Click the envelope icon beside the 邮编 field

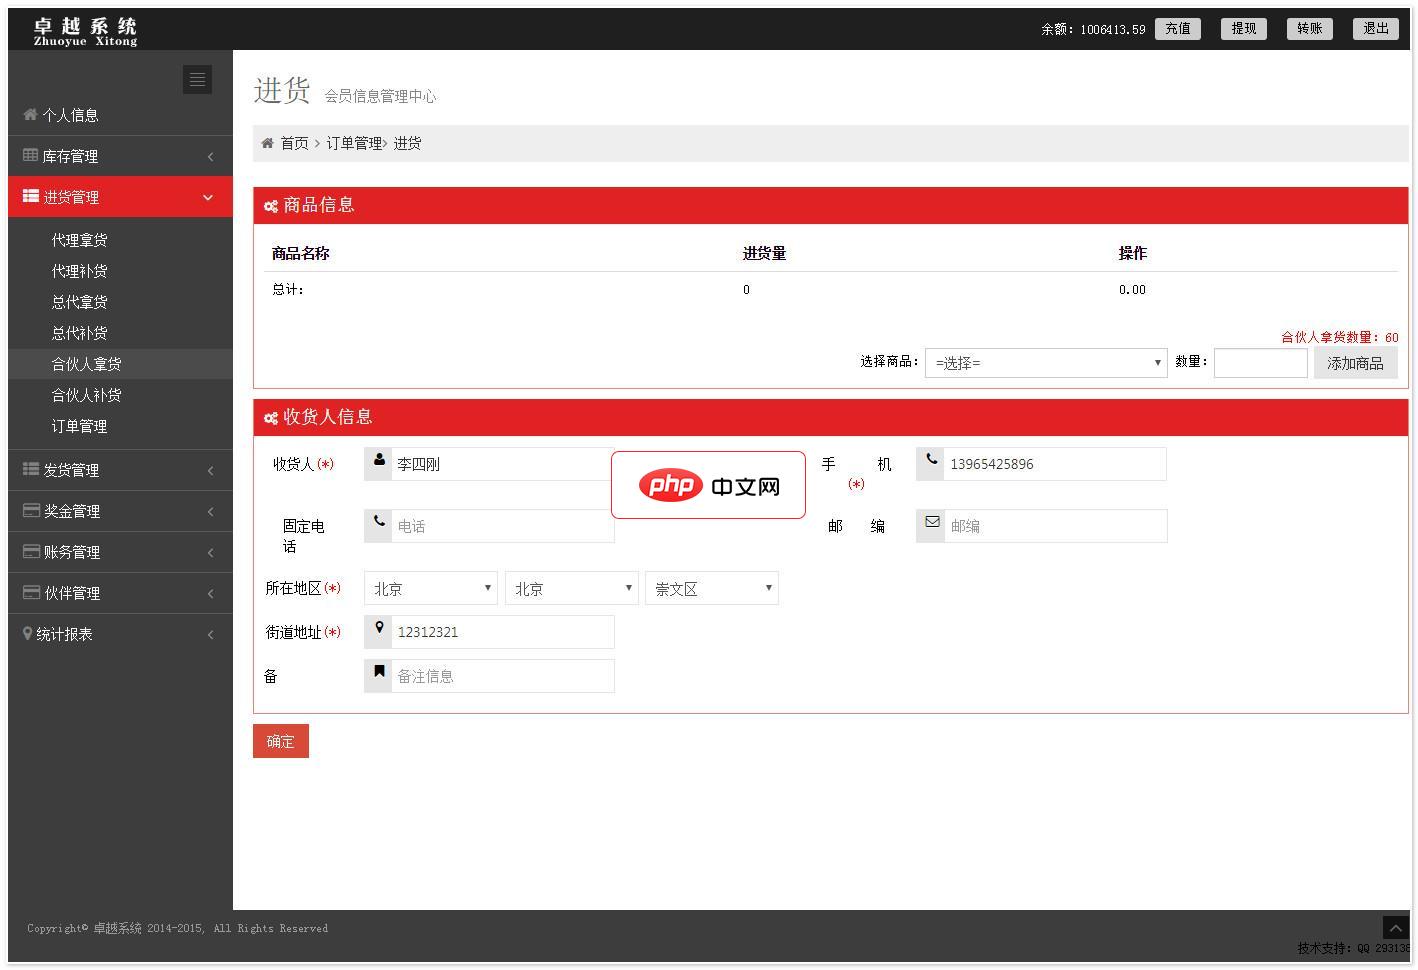pyautogui.click(x=931, y=522)
